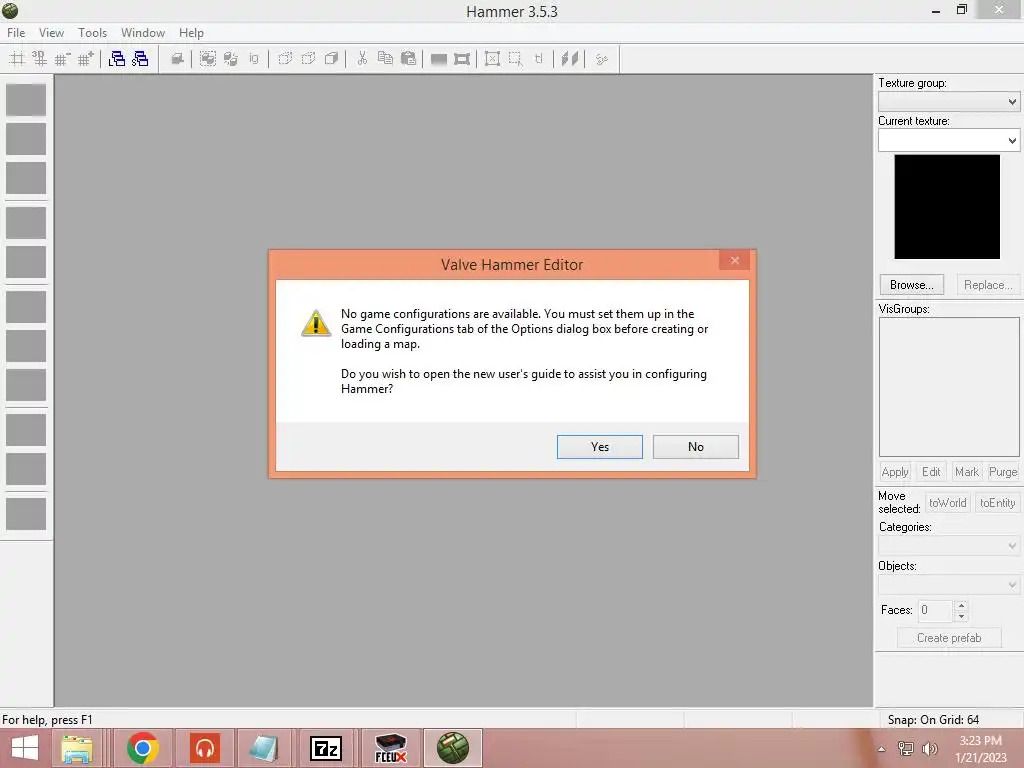
Task: Expand the Texture group dropdown
Action: coord(1012,102)
